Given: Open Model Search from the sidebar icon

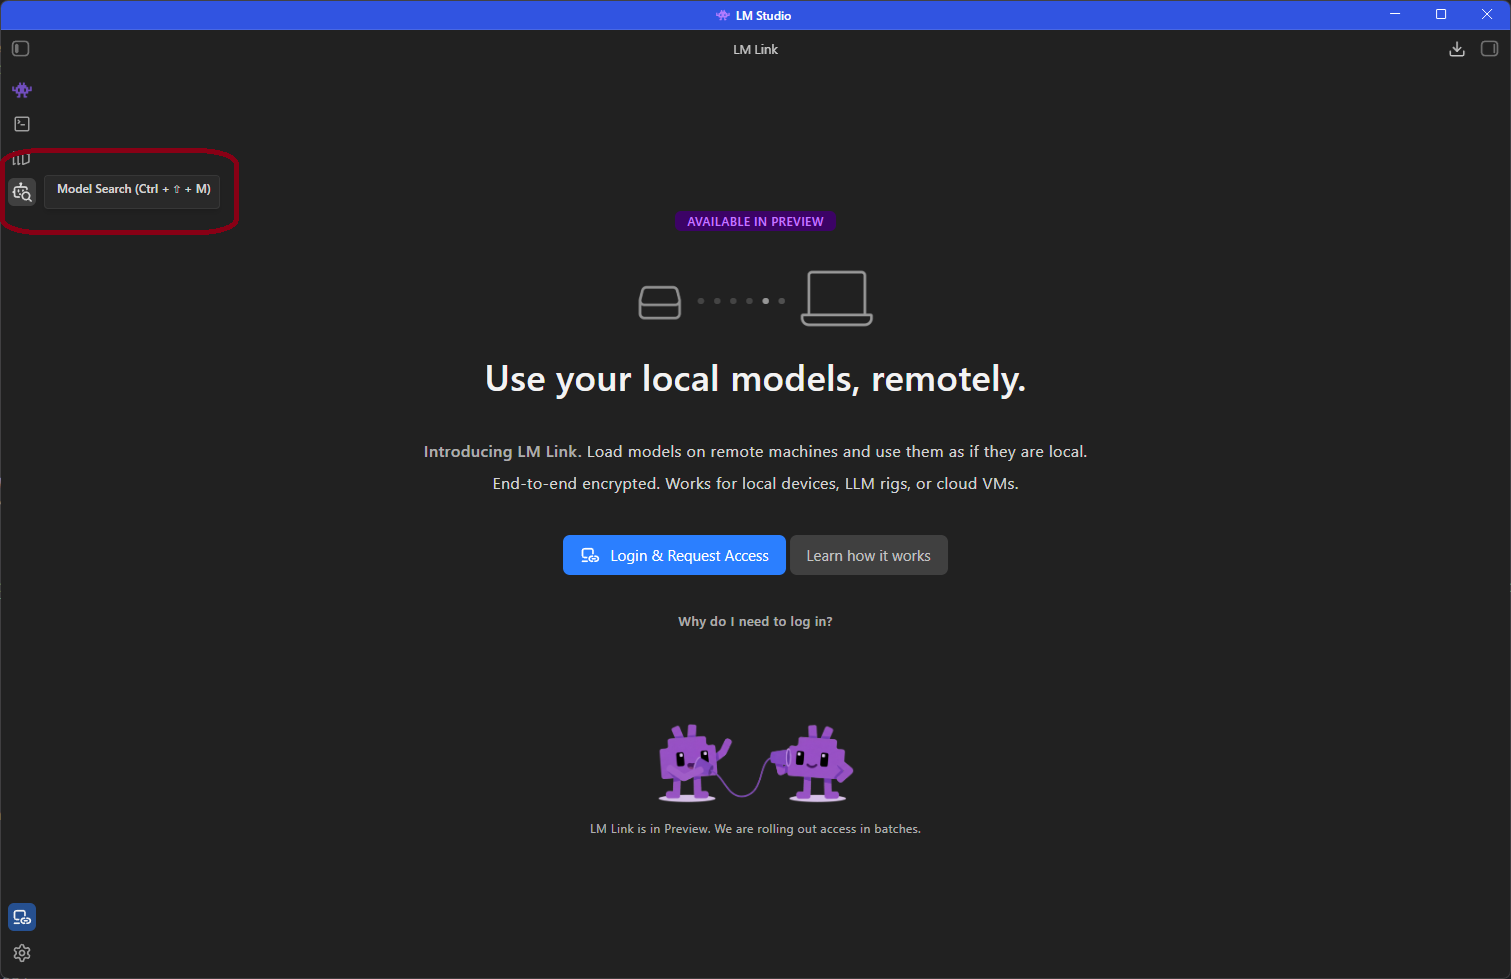Looking at the screenshot, I should 22,192.
